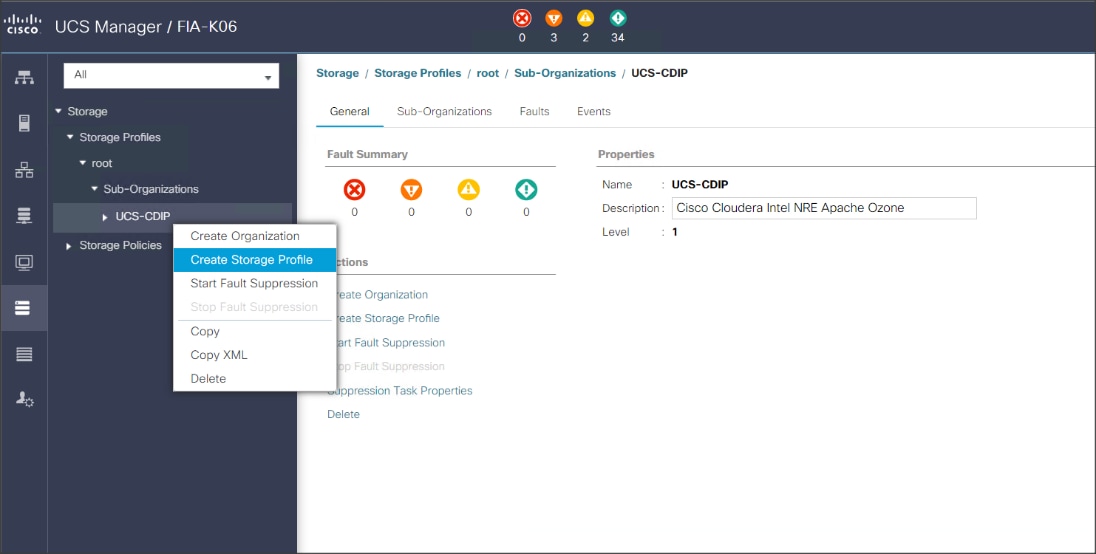The image size is (1096, 554).
Task: Collapse the Sub-Organizations tree node
Action: pos(94,189)
